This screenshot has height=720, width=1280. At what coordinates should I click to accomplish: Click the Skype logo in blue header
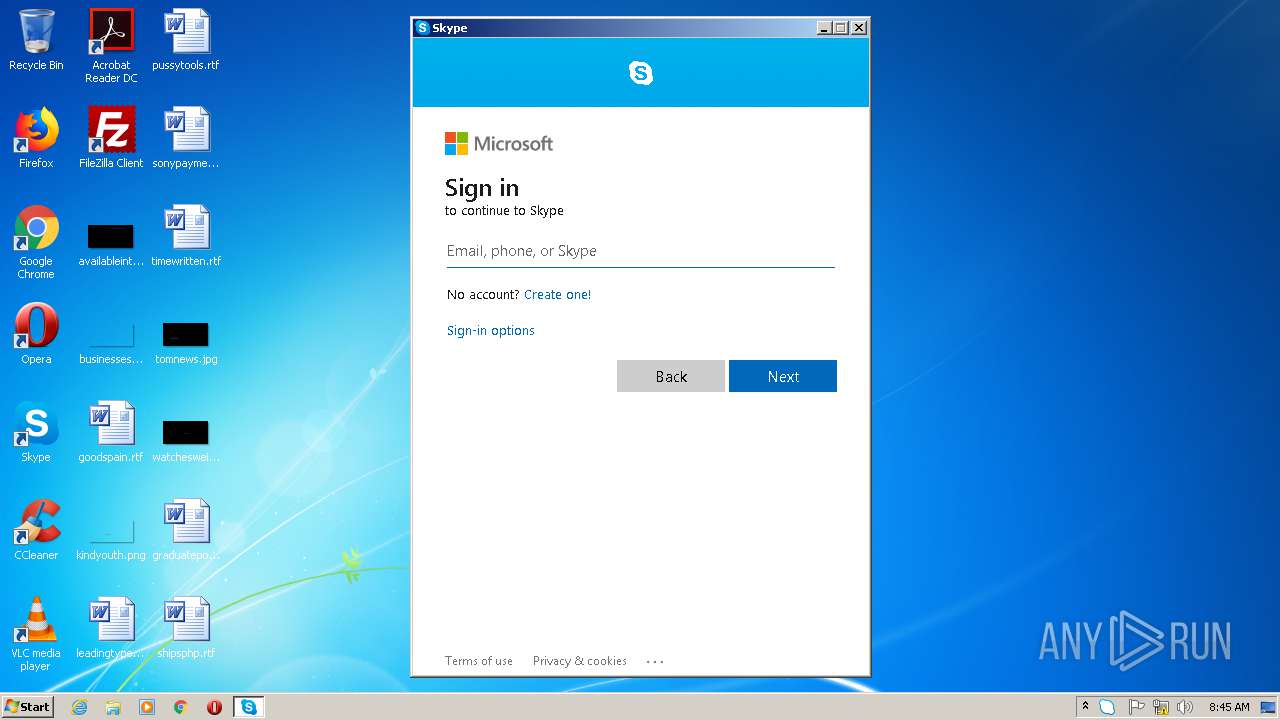pyautogui.click(x=641, y=72)
